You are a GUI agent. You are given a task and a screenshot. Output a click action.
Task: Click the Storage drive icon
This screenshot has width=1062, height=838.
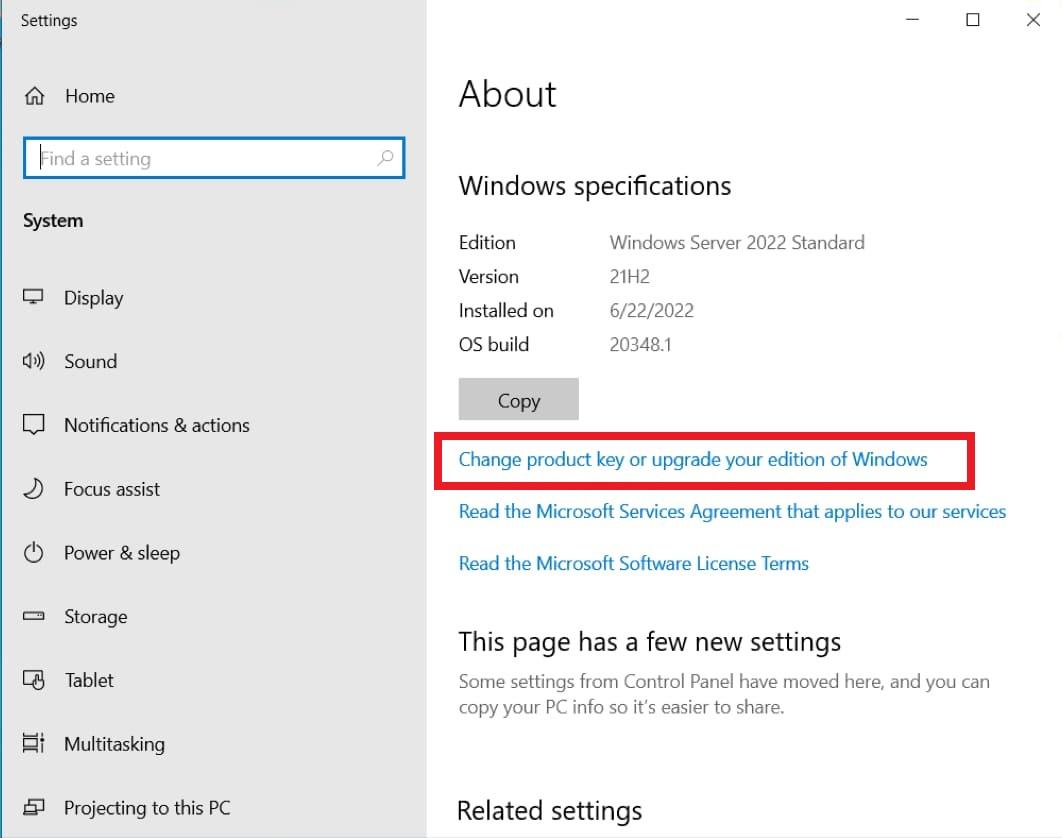coord(34,617)
